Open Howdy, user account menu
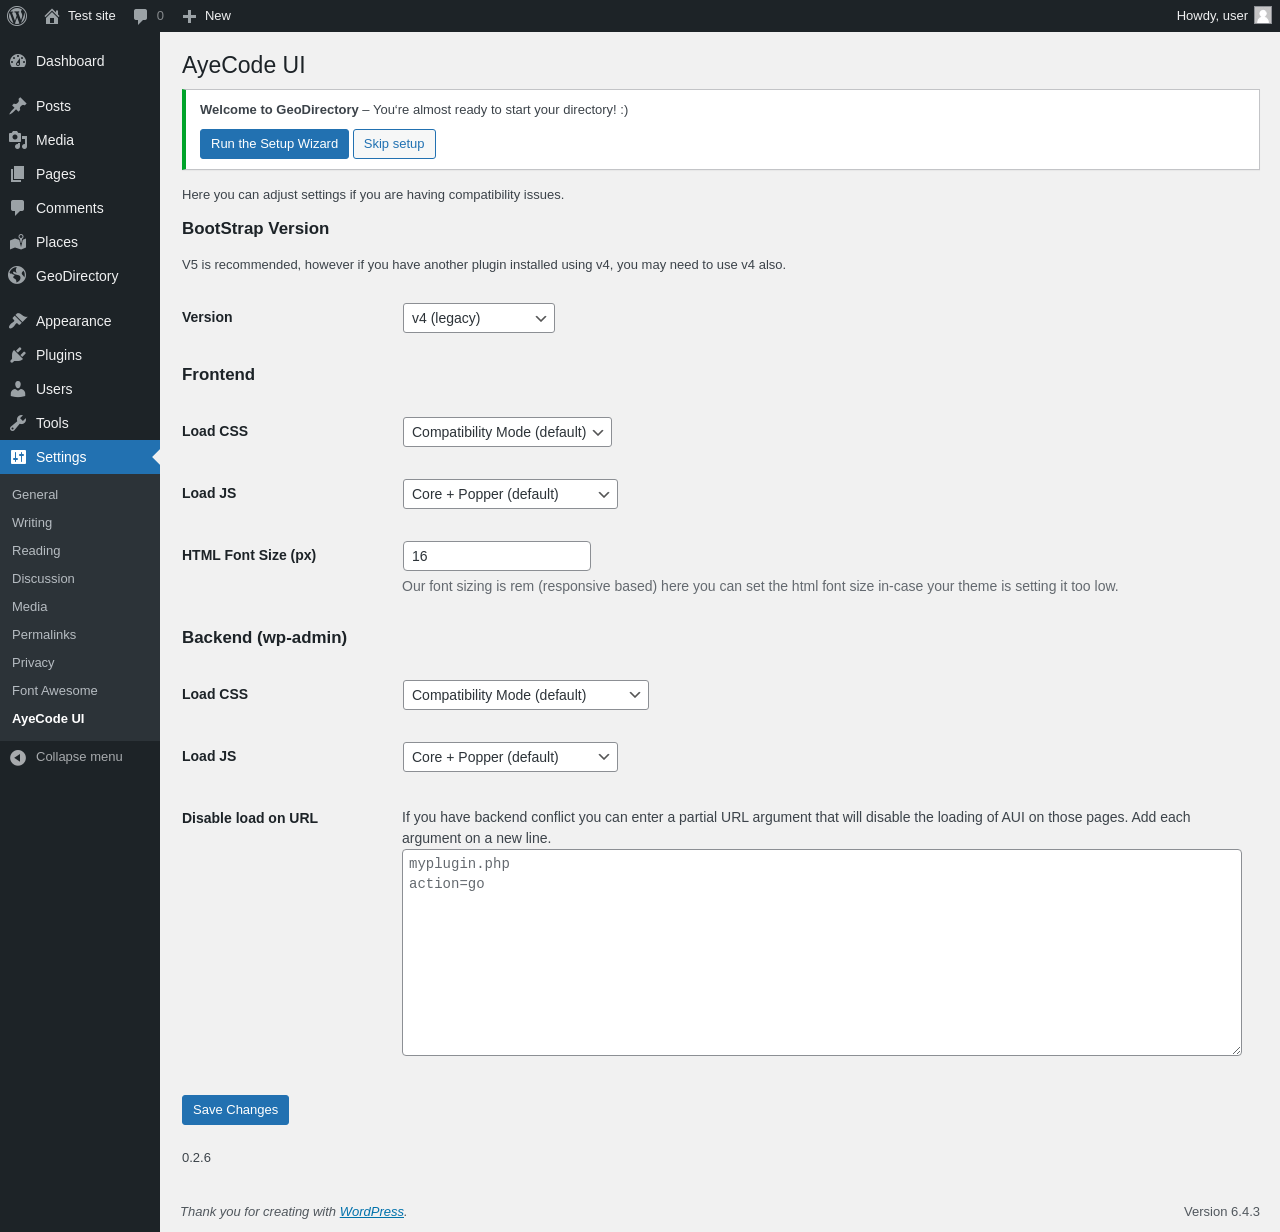This screenshot has height=1232, width=1280. pyautogui.click(x=1224, y=16)
